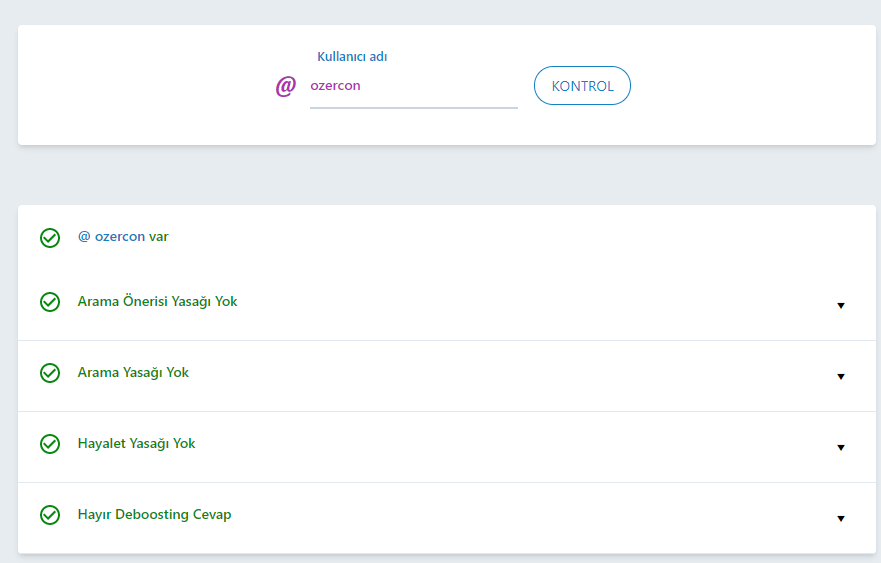
Task: Expand the Arama Önerisi Yasağı Yok arrow
Action: [841, 306]
